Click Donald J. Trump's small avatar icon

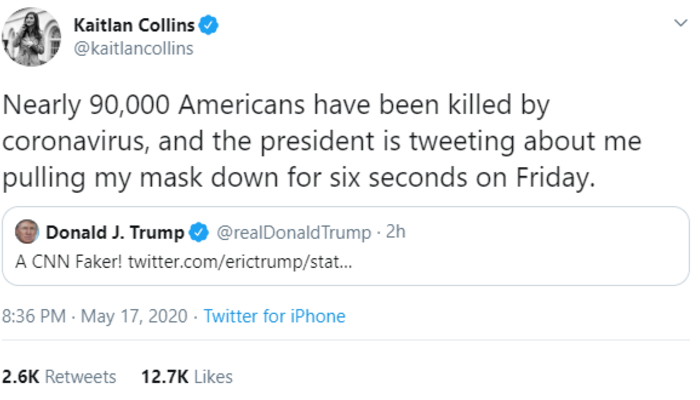click(27, 232)
